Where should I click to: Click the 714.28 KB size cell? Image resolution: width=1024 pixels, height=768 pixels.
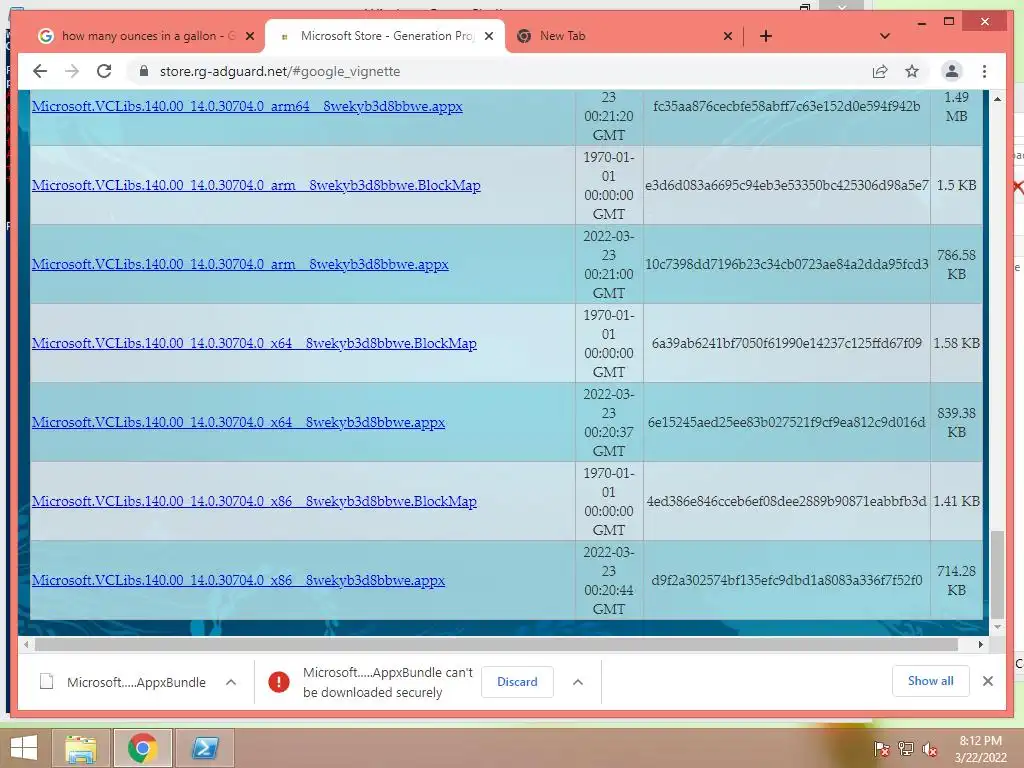click(x=956, y=581)
